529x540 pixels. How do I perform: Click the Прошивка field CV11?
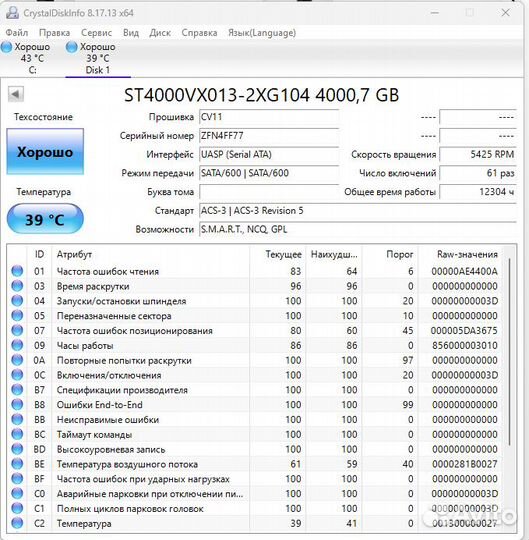[269, 117]
